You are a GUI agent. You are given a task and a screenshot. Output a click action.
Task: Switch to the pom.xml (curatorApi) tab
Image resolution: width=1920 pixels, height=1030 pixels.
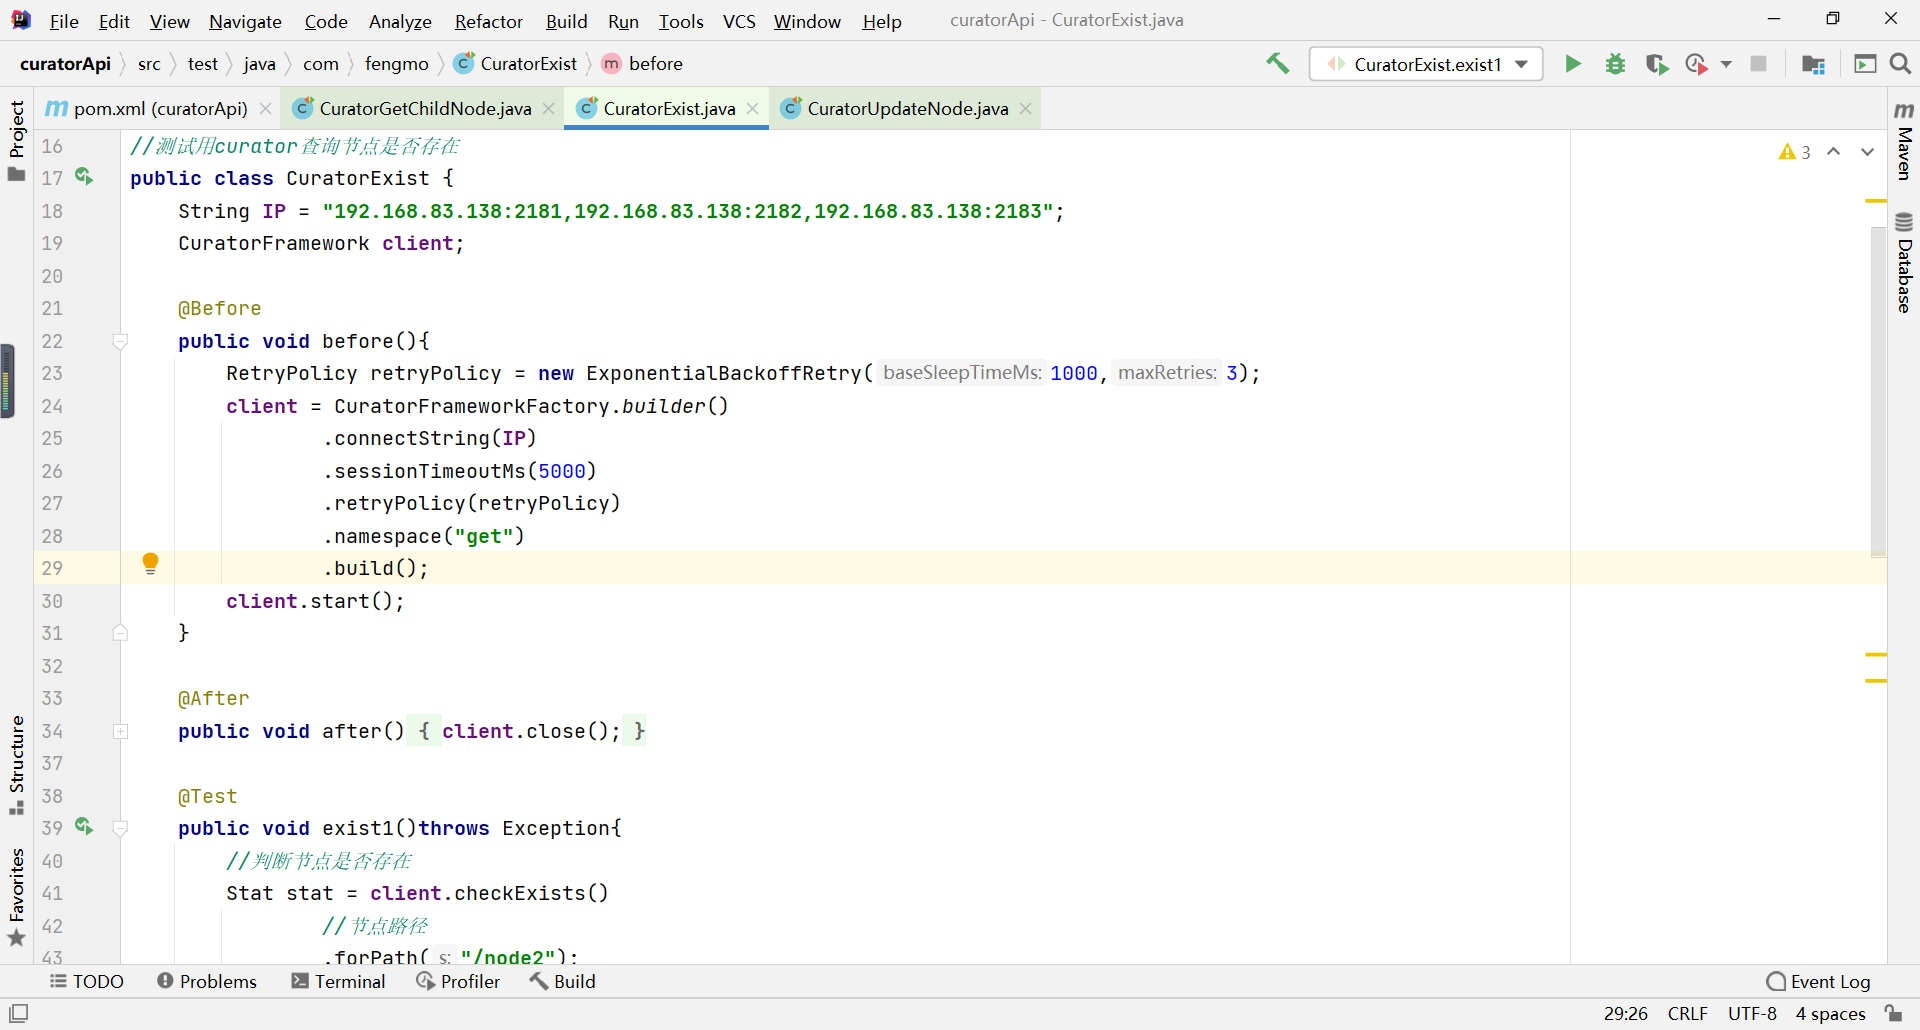click(160, 108)
